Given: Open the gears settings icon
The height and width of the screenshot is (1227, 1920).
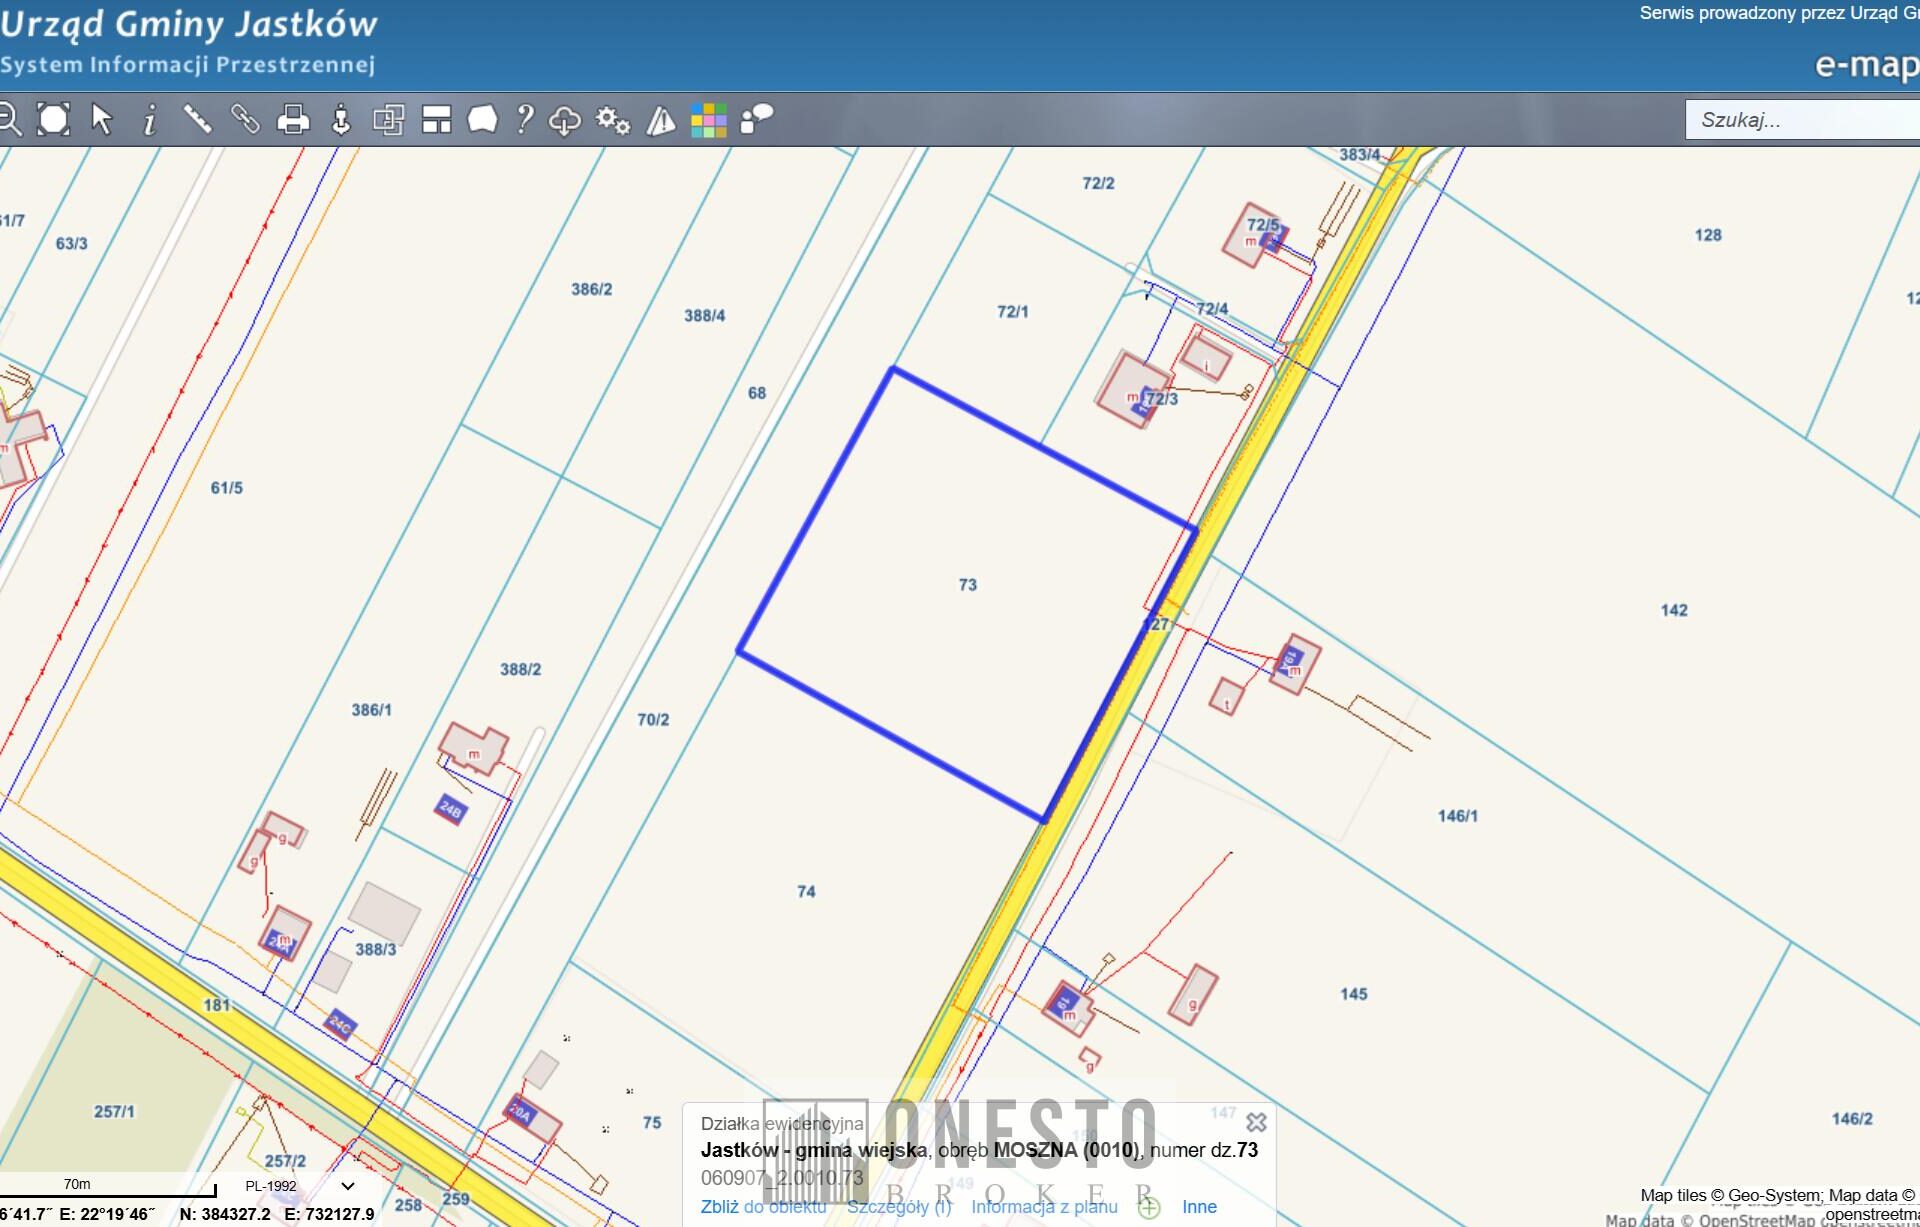Looking at the screenshot, I should [612, 120].
